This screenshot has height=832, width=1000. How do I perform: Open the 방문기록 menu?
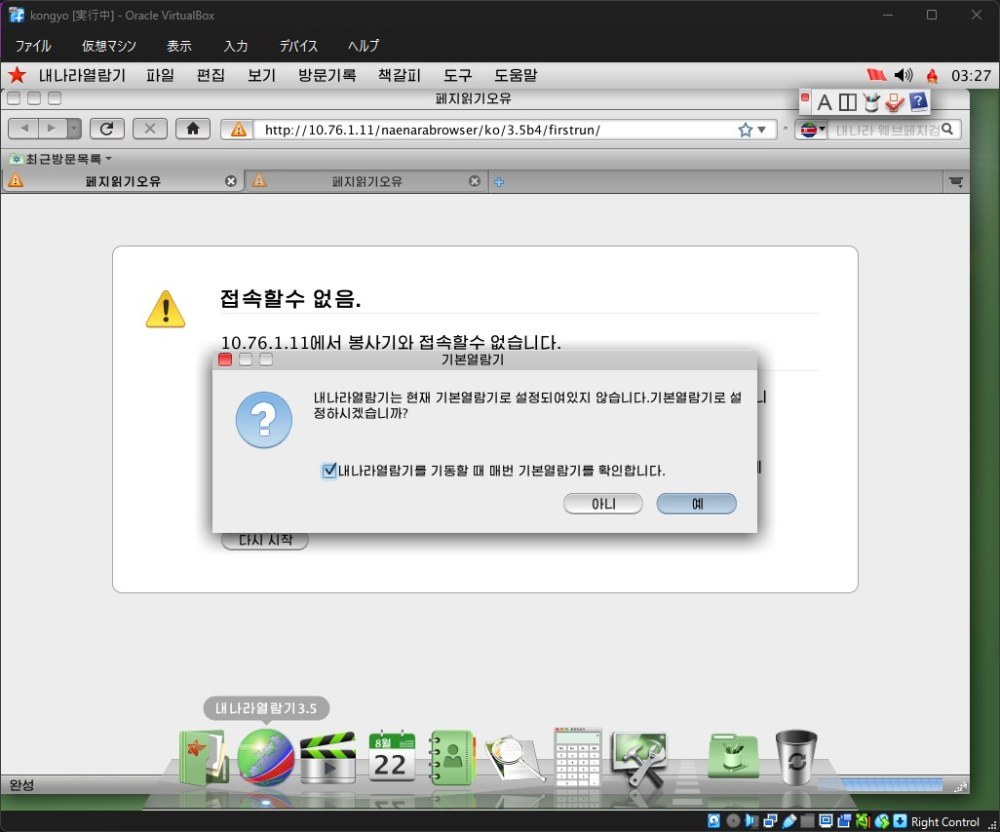pyautogui.click(x=327, y=75)
